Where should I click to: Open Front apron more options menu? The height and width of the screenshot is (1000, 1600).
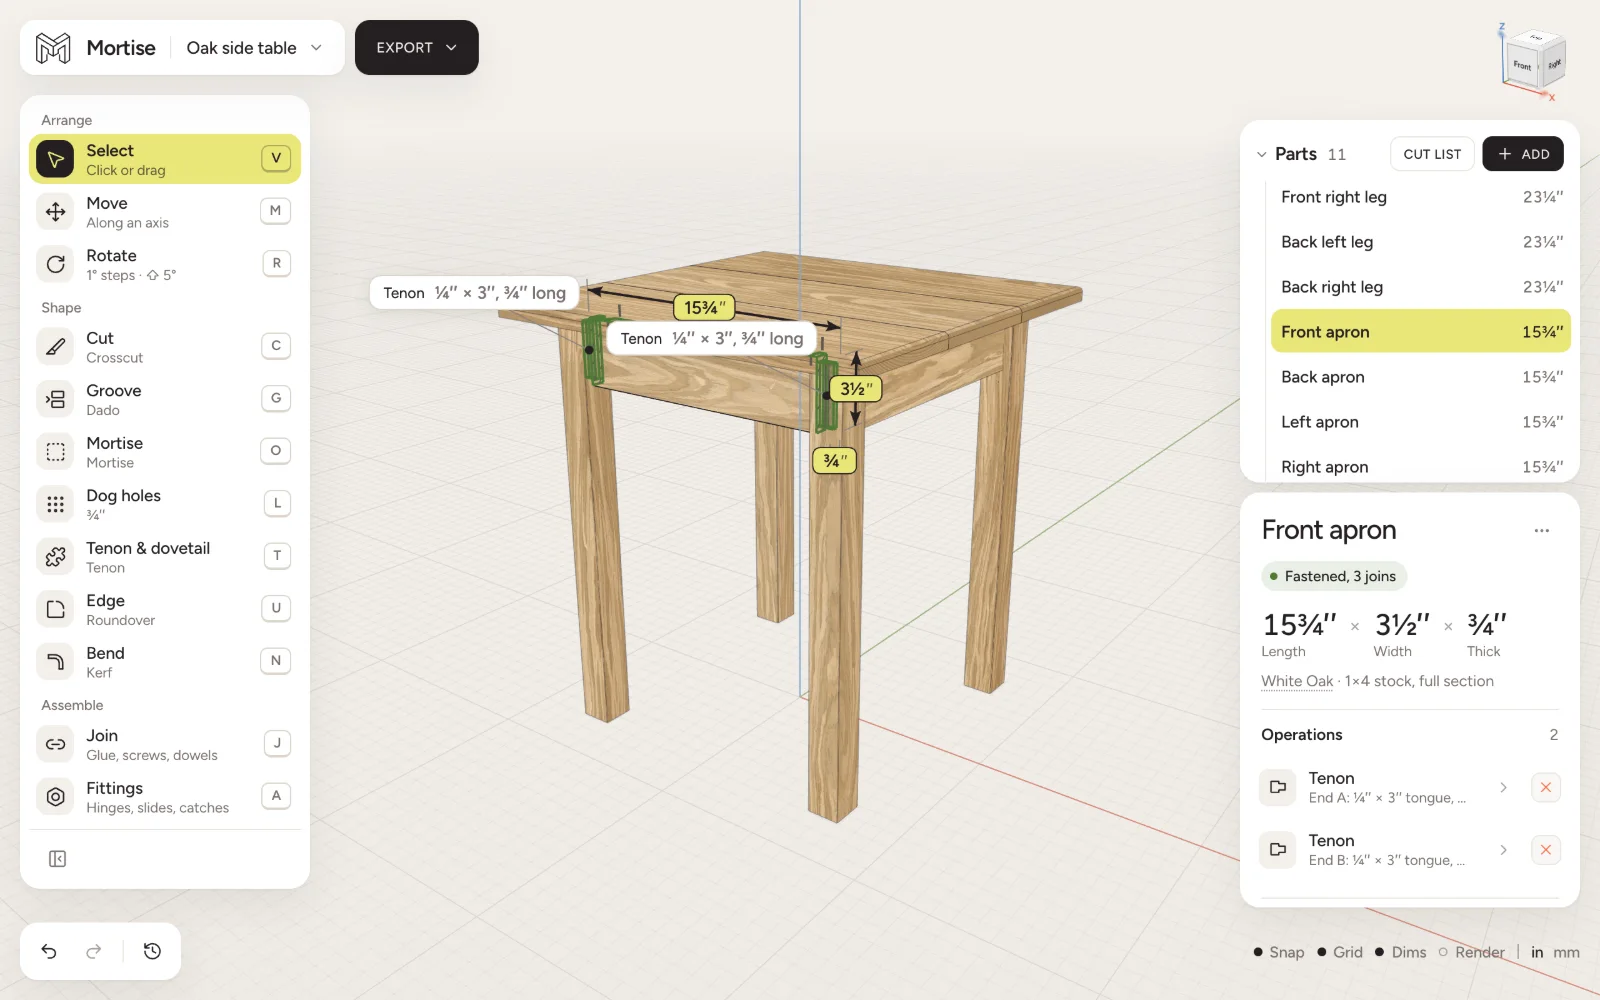[1542, 531]
